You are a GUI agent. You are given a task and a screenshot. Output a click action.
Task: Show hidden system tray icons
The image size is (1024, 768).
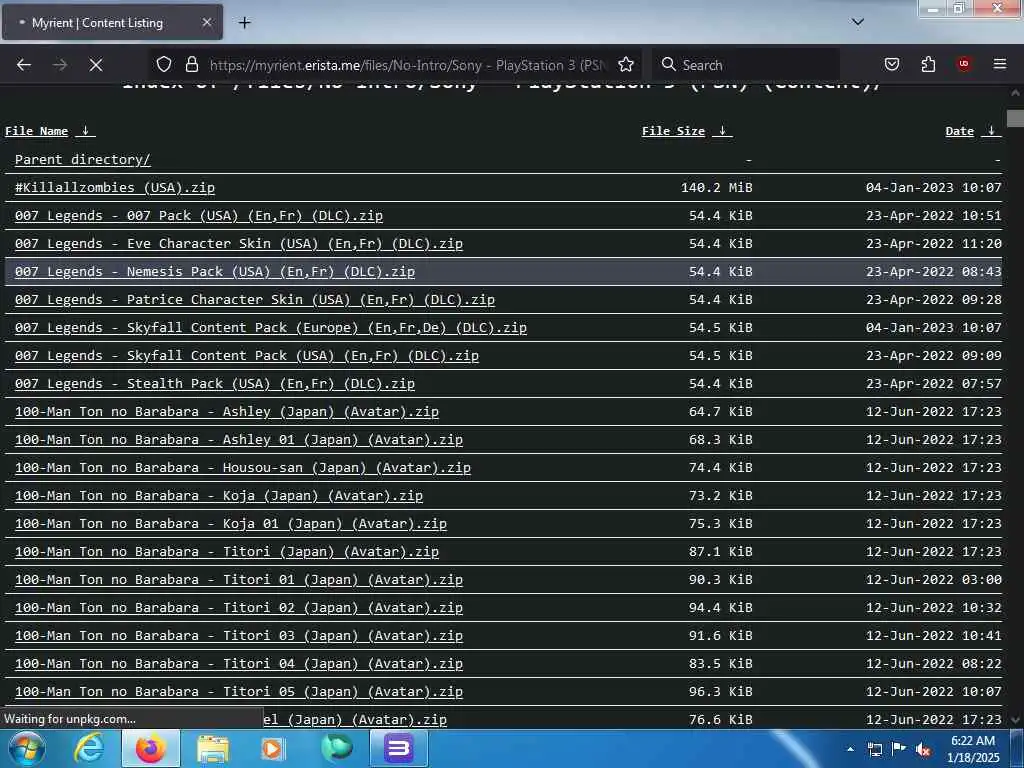(850, 749)
